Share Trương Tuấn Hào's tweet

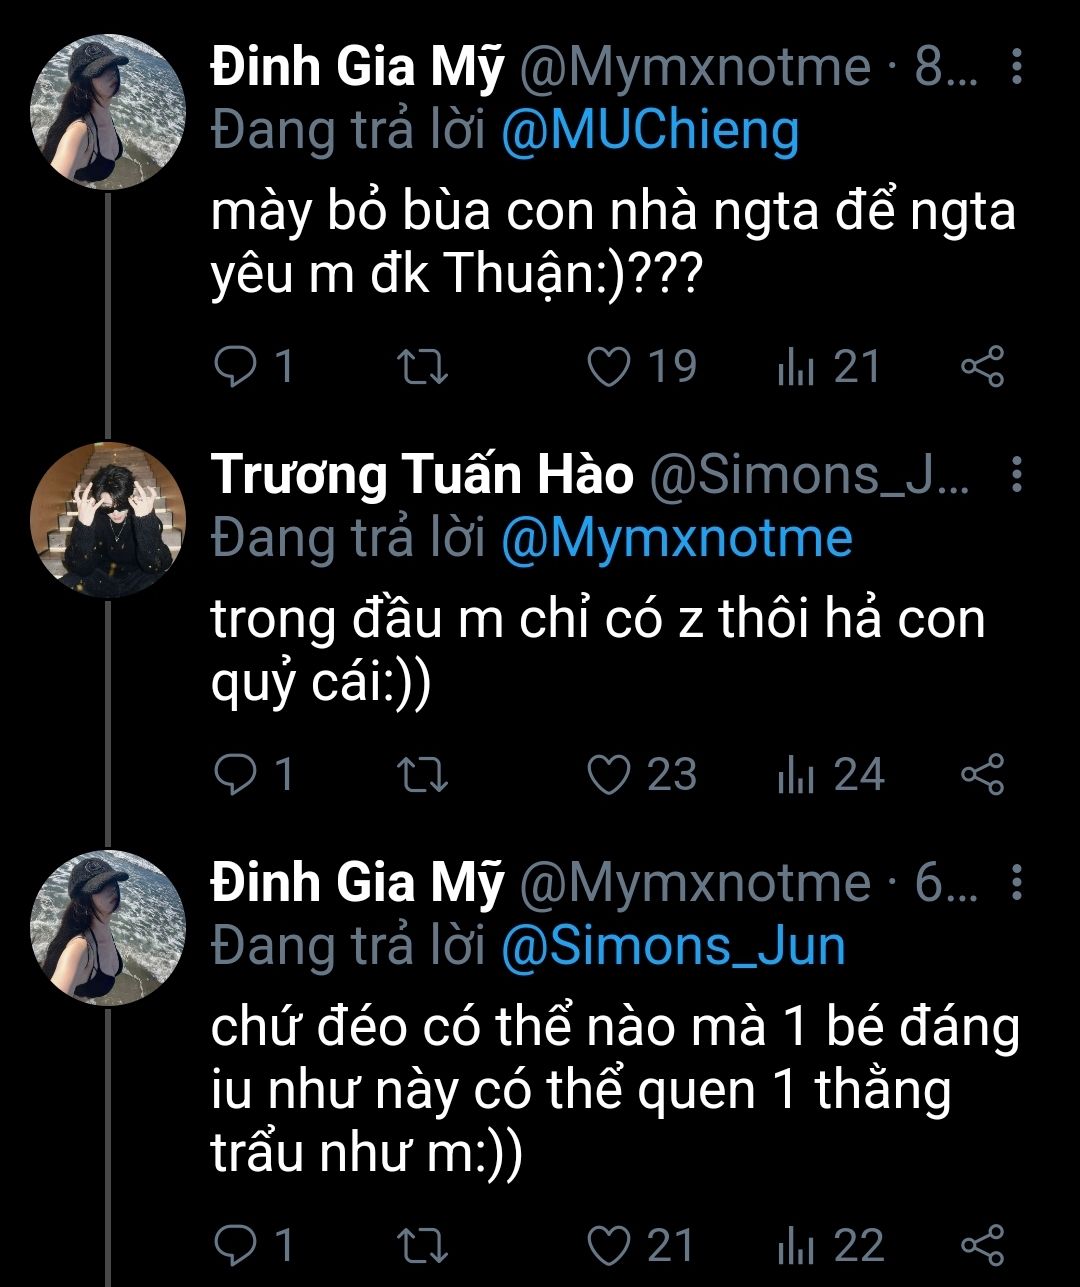981,776
